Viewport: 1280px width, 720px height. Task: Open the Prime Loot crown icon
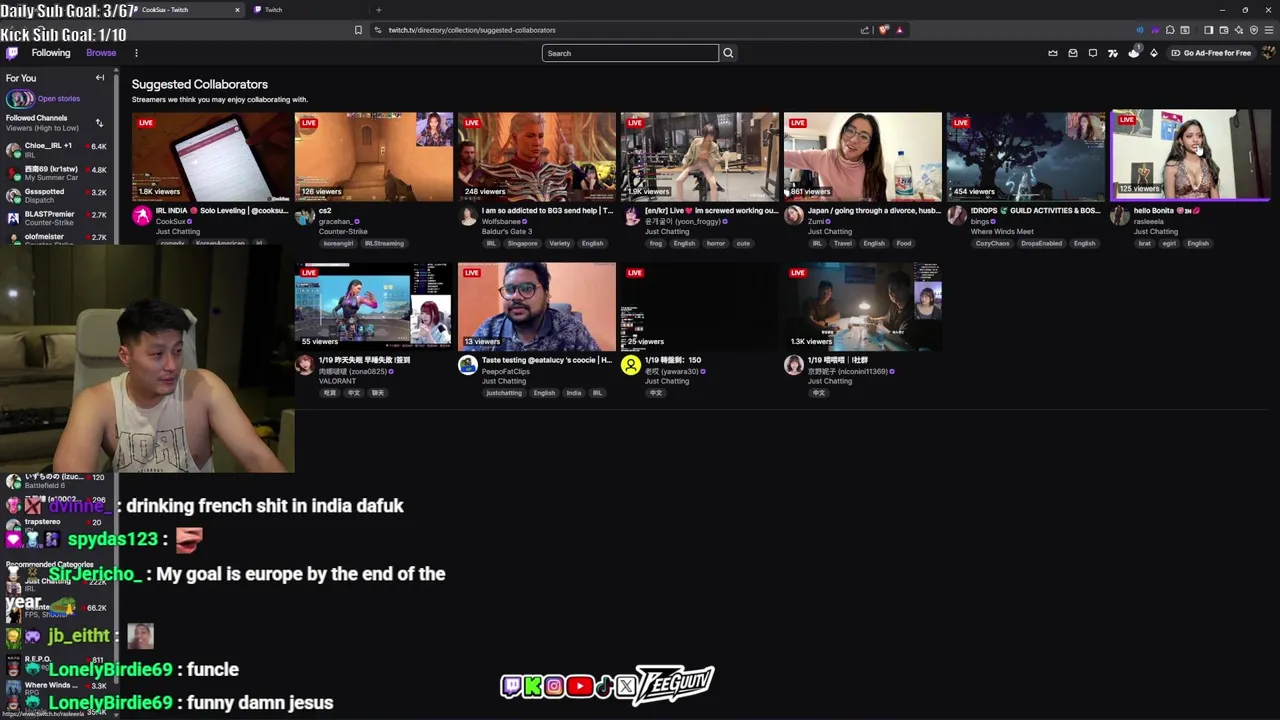(x=1053, y=53)
